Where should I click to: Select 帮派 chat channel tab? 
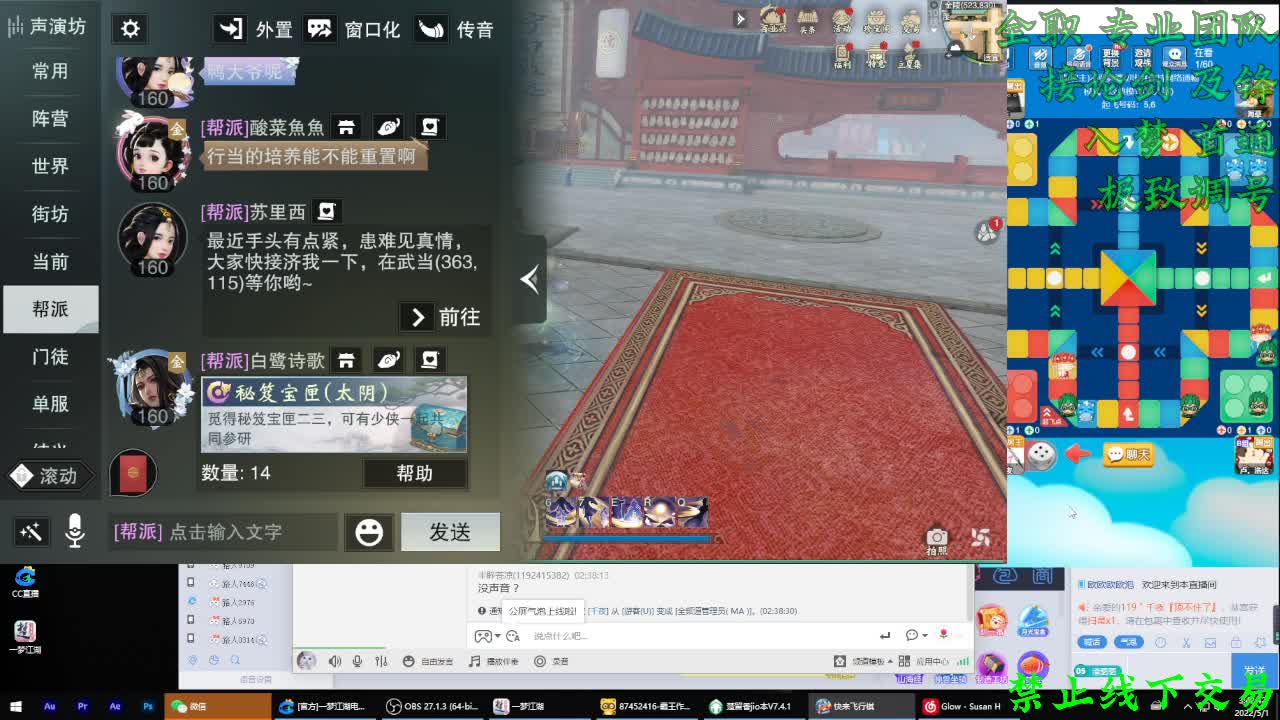[50, 309]
